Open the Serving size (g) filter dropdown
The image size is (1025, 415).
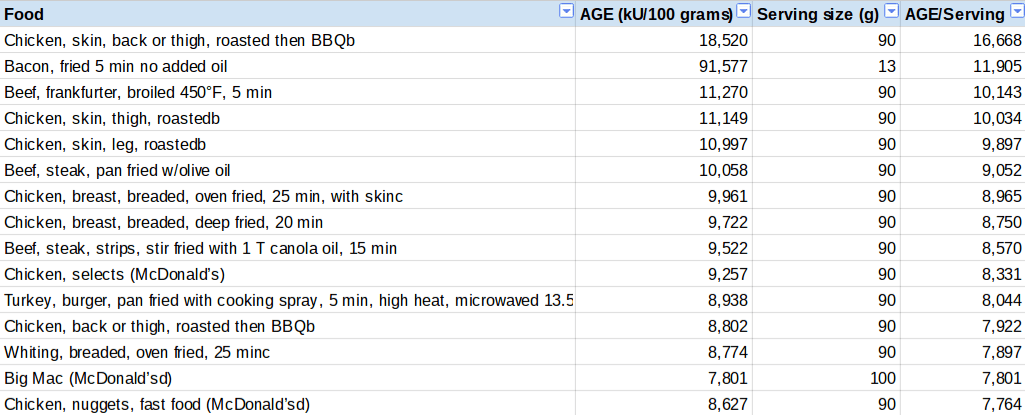[892, 11]
